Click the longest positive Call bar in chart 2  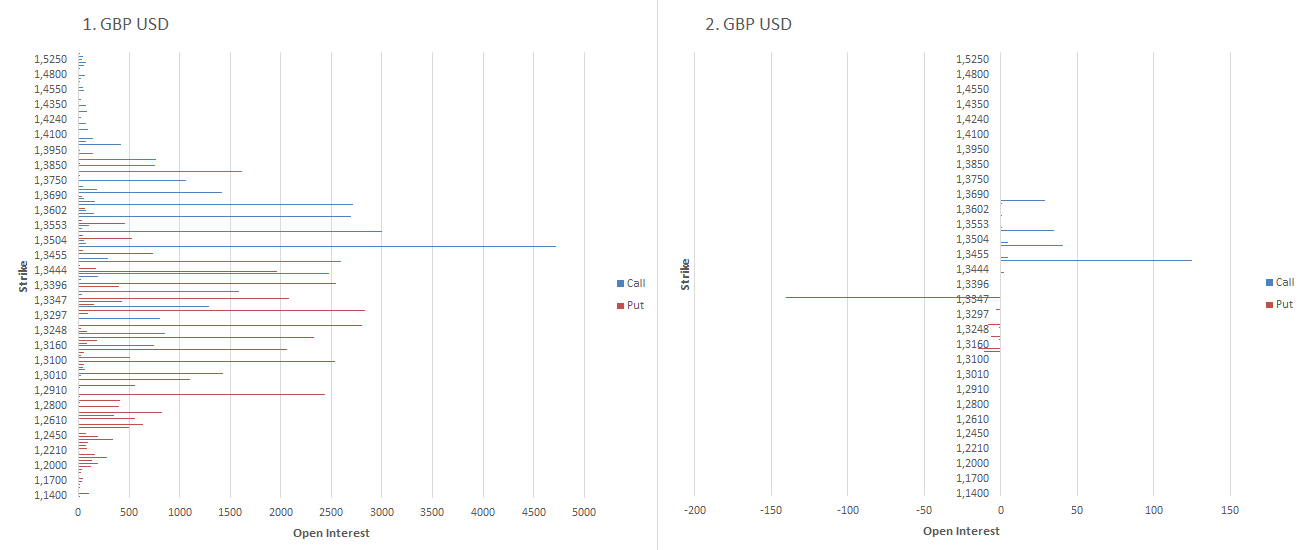click(x=1100, y=260)
